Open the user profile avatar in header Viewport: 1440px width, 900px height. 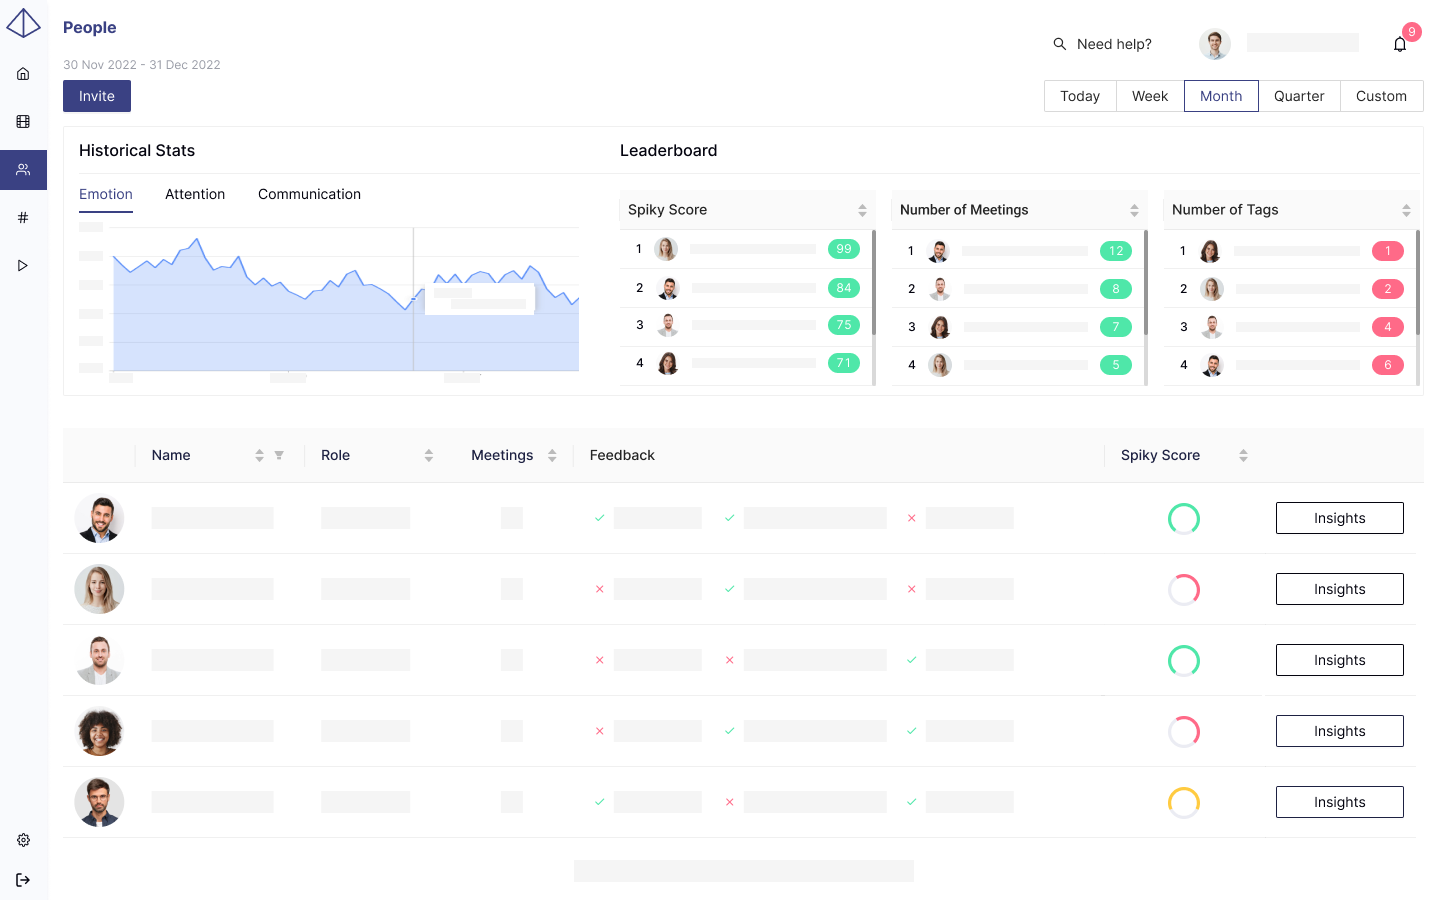[x=1215, y=44]
